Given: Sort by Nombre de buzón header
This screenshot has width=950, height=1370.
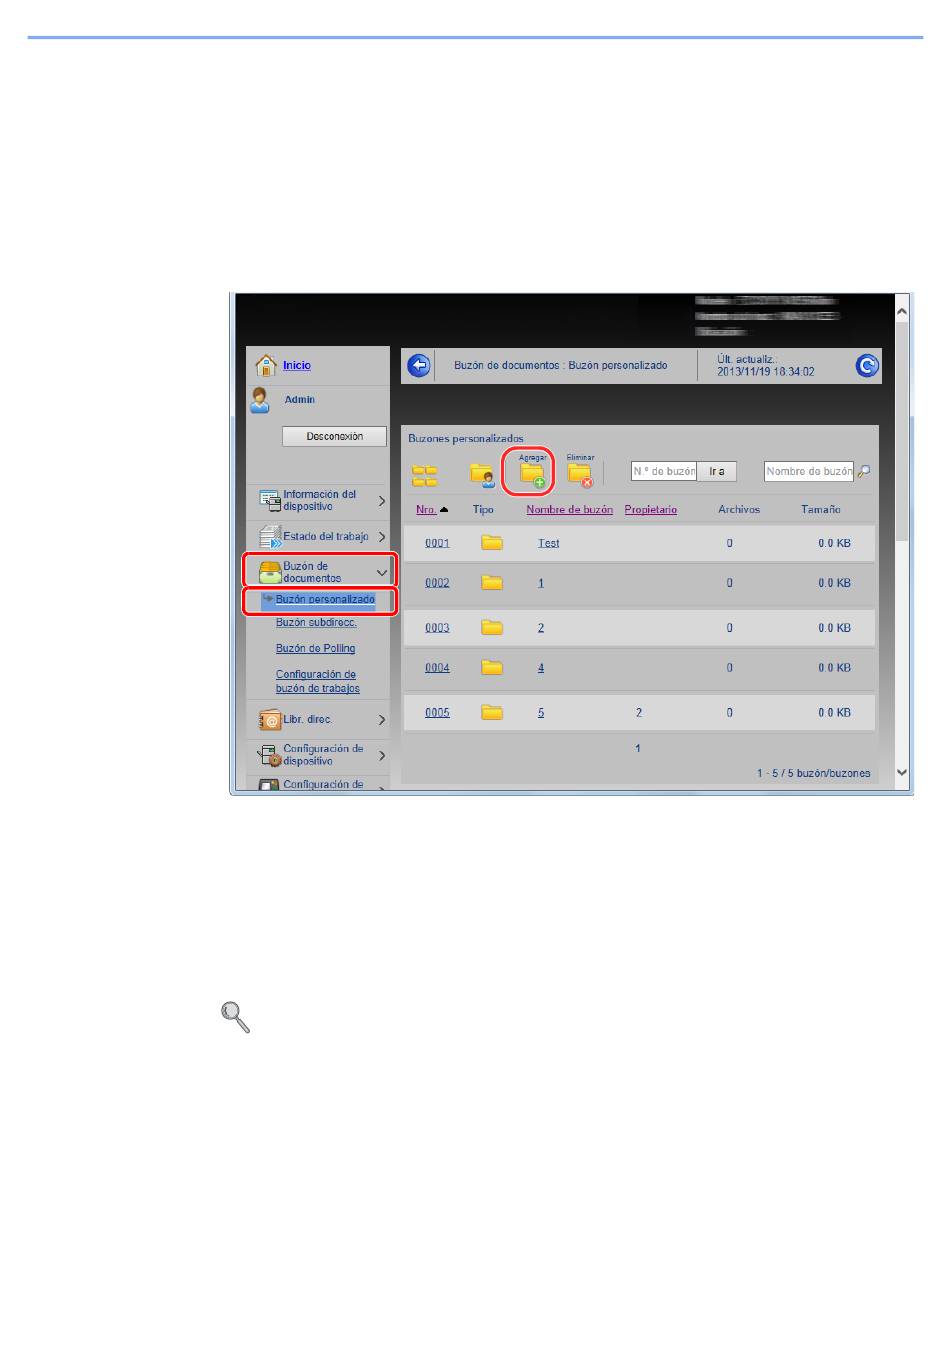Looking at the screenshot, I should (569, 510).
